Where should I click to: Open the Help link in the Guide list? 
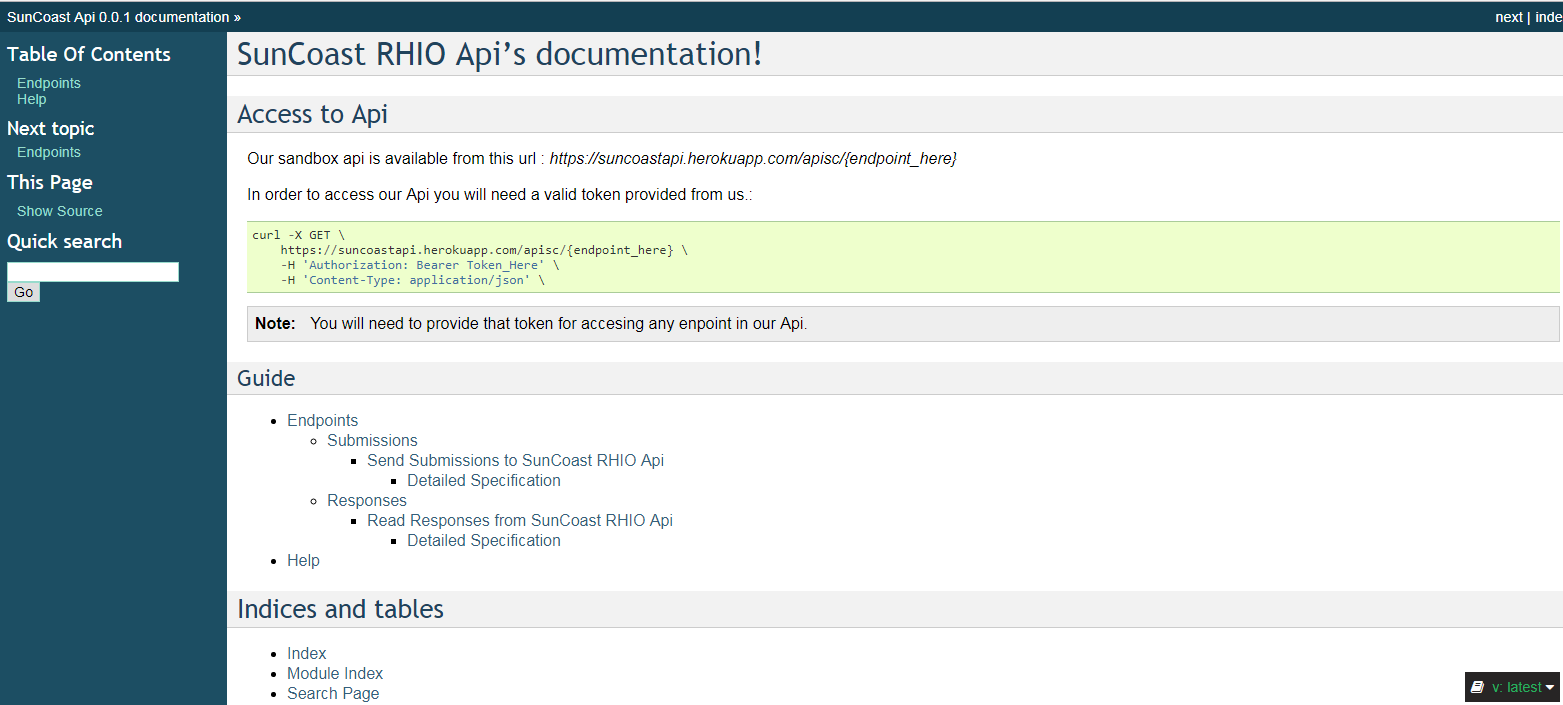click(x=303, y=561)
